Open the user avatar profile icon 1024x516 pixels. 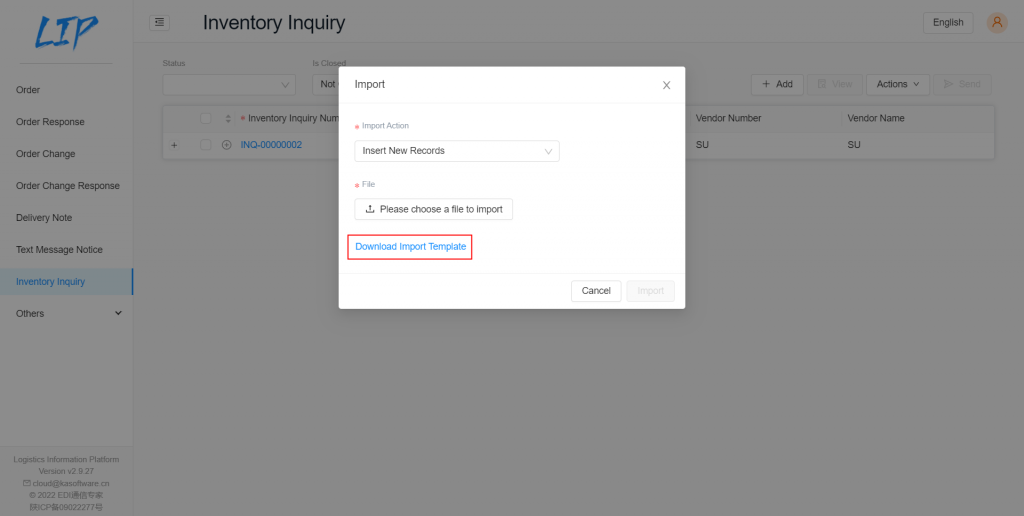[x=997, y=23]
